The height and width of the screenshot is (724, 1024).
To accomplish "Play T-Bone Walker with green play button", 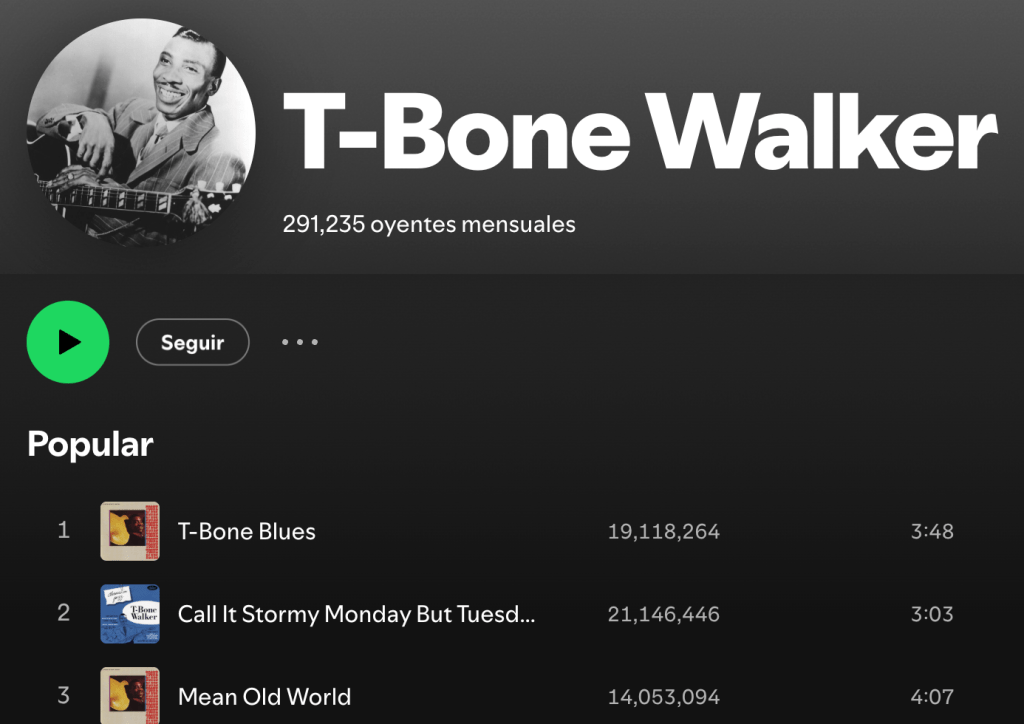I will (68, 342).
